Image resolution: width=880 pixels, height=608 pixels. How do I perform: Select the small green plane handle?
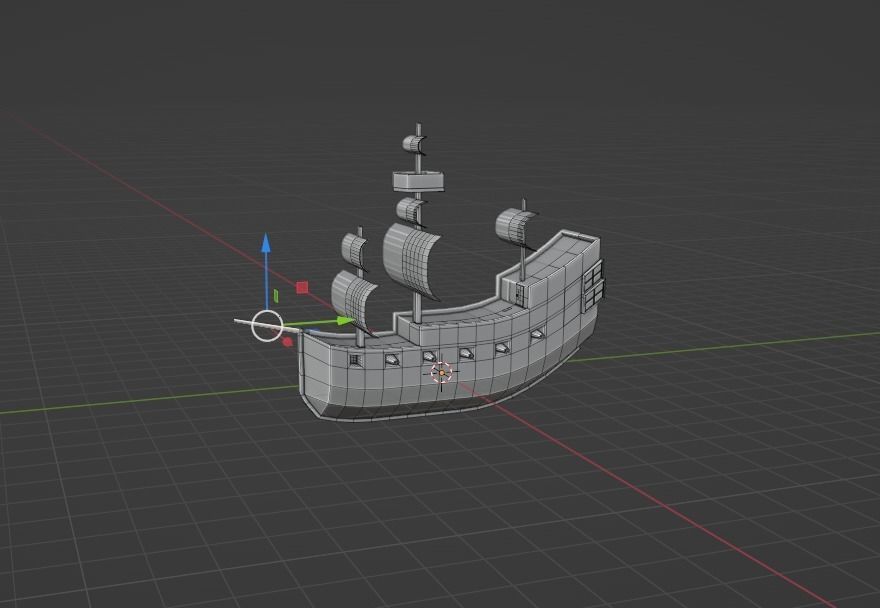click(276, 295)
